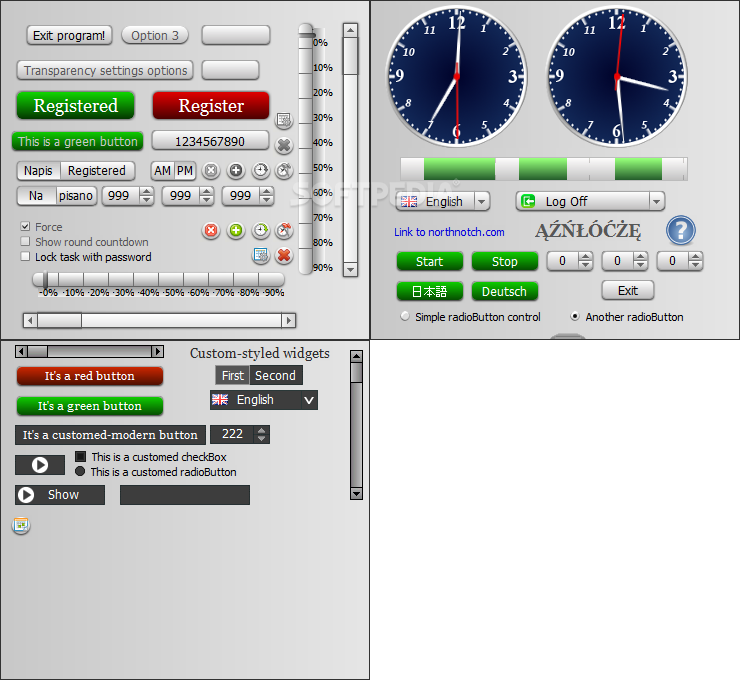Click the gray cross icon beside 1234567890

click(284, 145)
